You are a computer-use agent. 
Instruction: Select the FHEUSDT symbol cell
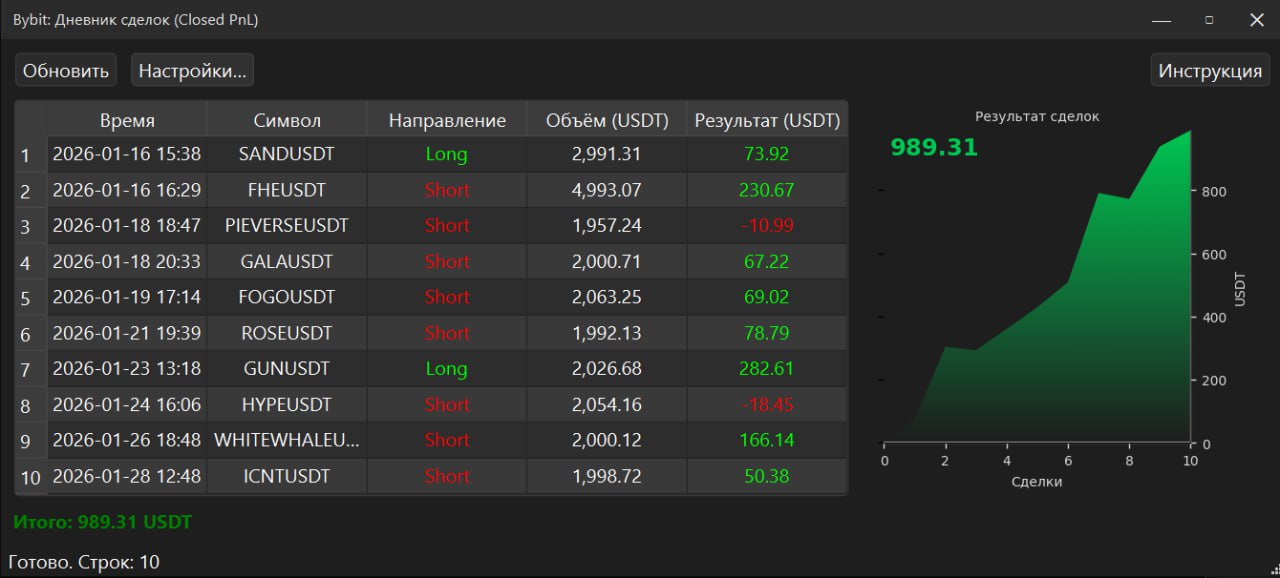coord(287,190)
